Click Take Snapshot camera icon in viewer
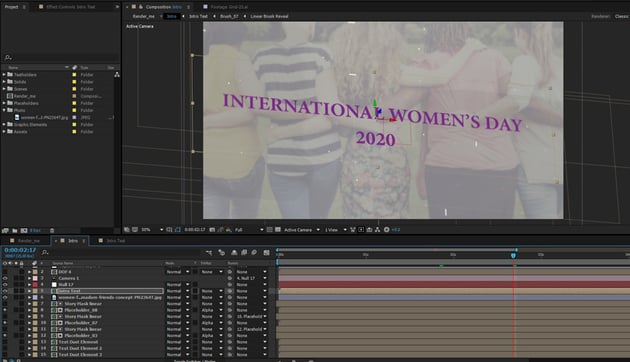 pos(212,230)
